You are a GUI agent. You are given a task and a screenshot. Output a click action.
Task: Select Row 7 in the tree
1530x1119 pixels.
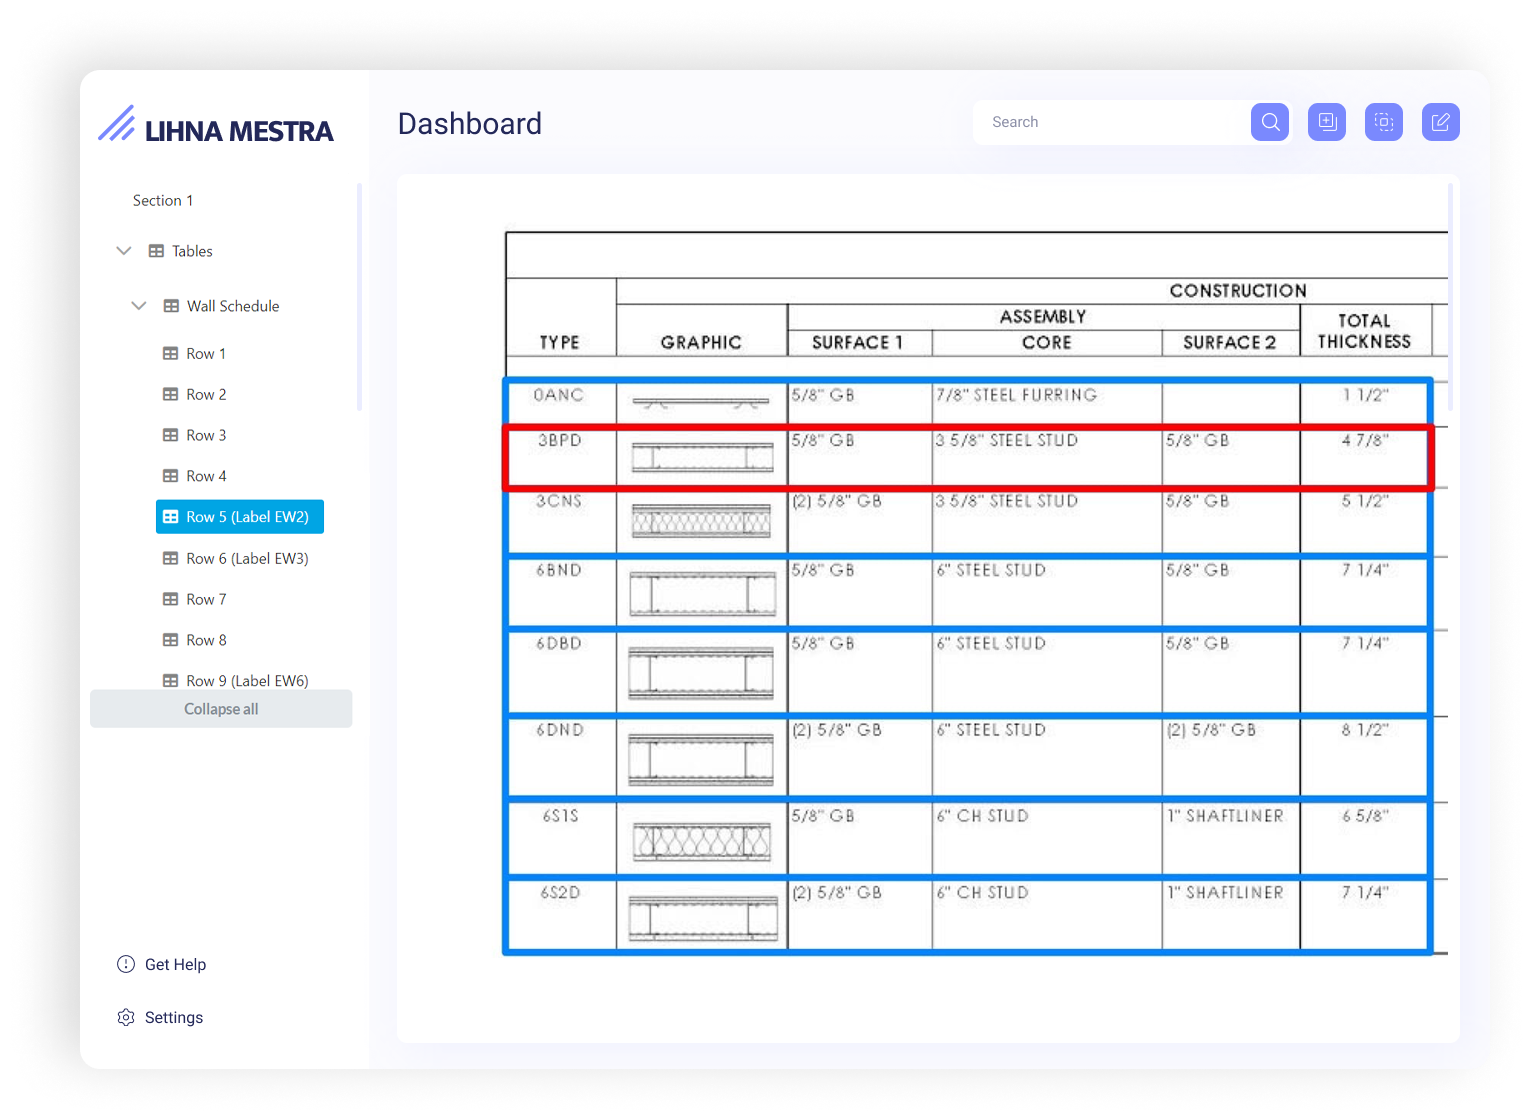coord(206,600)
